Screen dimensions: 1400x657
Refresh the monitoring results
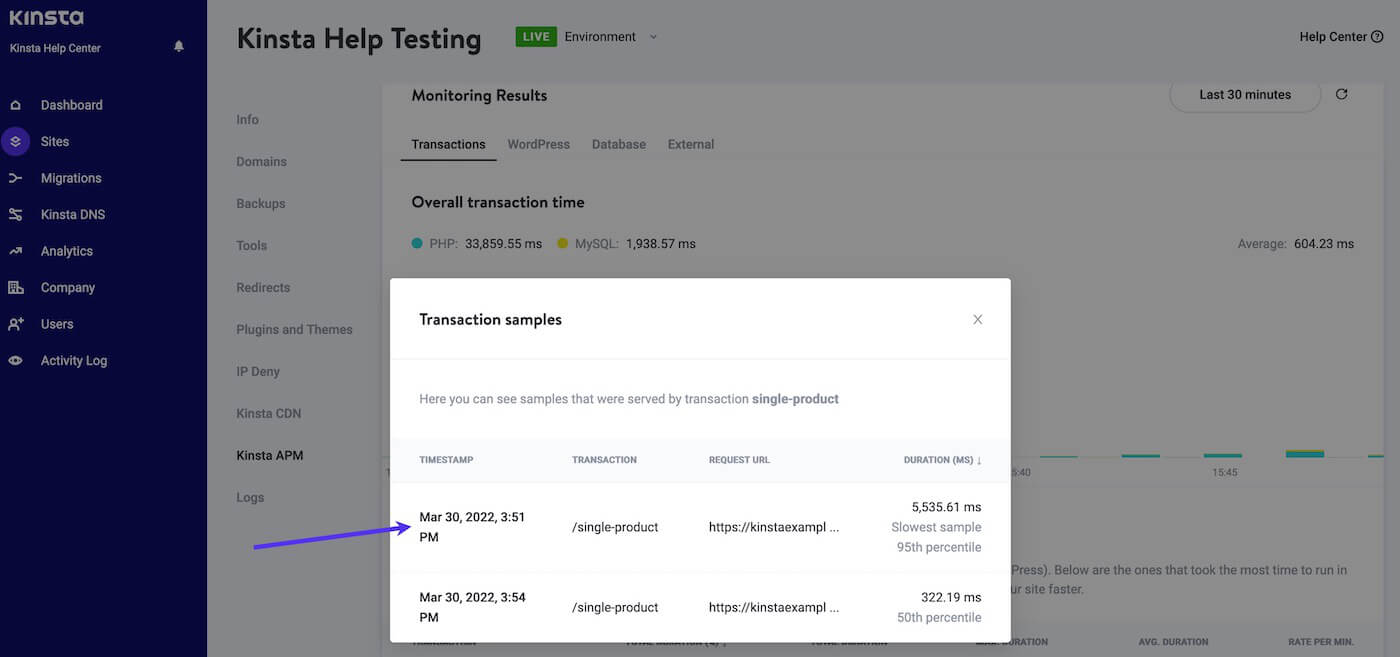tap(1342, 94)
